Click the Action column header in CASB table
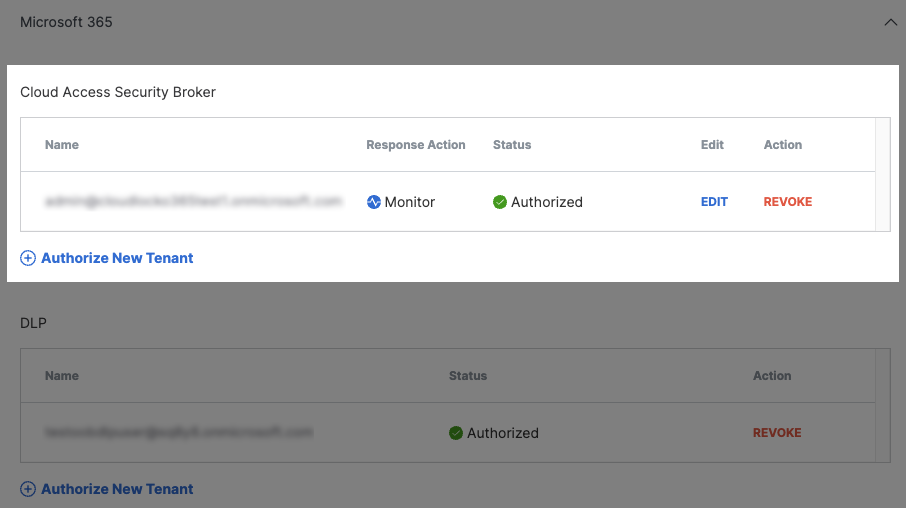This screenshot has height=508, width=906. [783, 144]
